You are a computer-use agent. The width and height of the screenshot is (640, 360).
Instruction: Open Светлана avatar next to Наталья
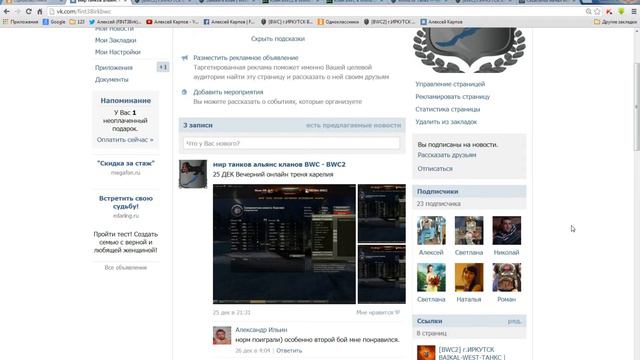pos(431,278)
